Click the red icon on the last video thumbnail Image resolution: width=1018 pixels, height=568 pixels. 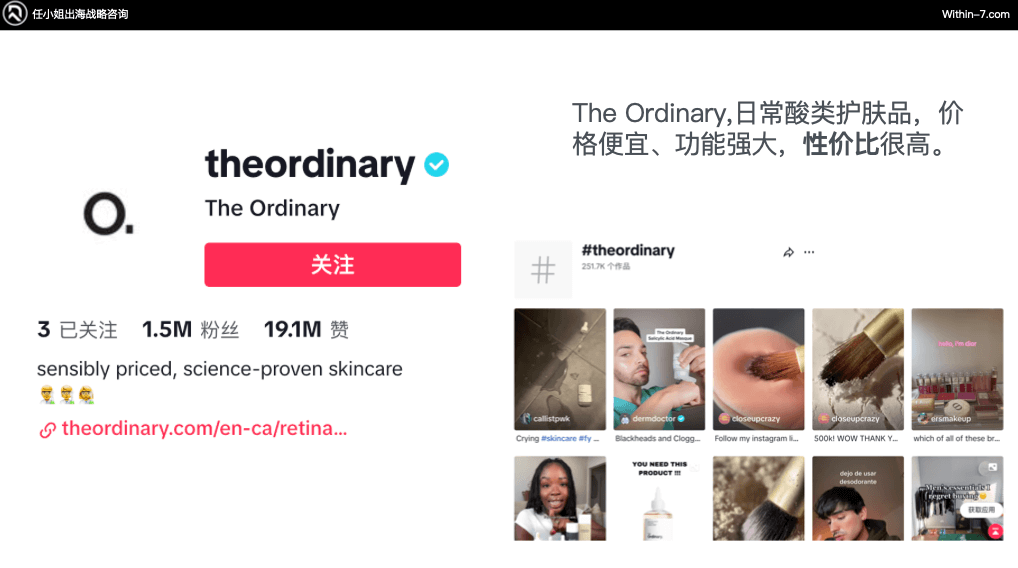pyautogui.click(x=995, y=532)
